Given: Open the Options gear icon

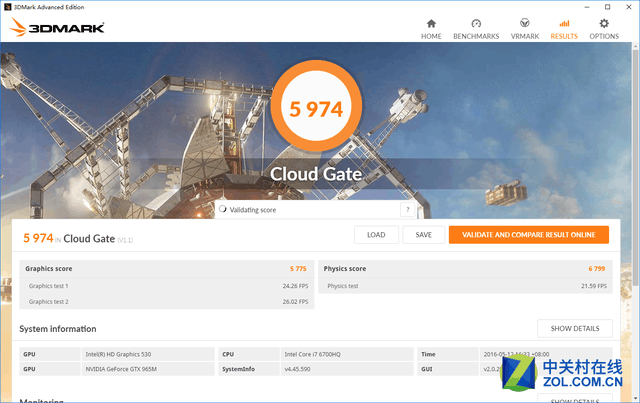Looking at the screenshot, I should pyautogui.click(x=604, y=23).
